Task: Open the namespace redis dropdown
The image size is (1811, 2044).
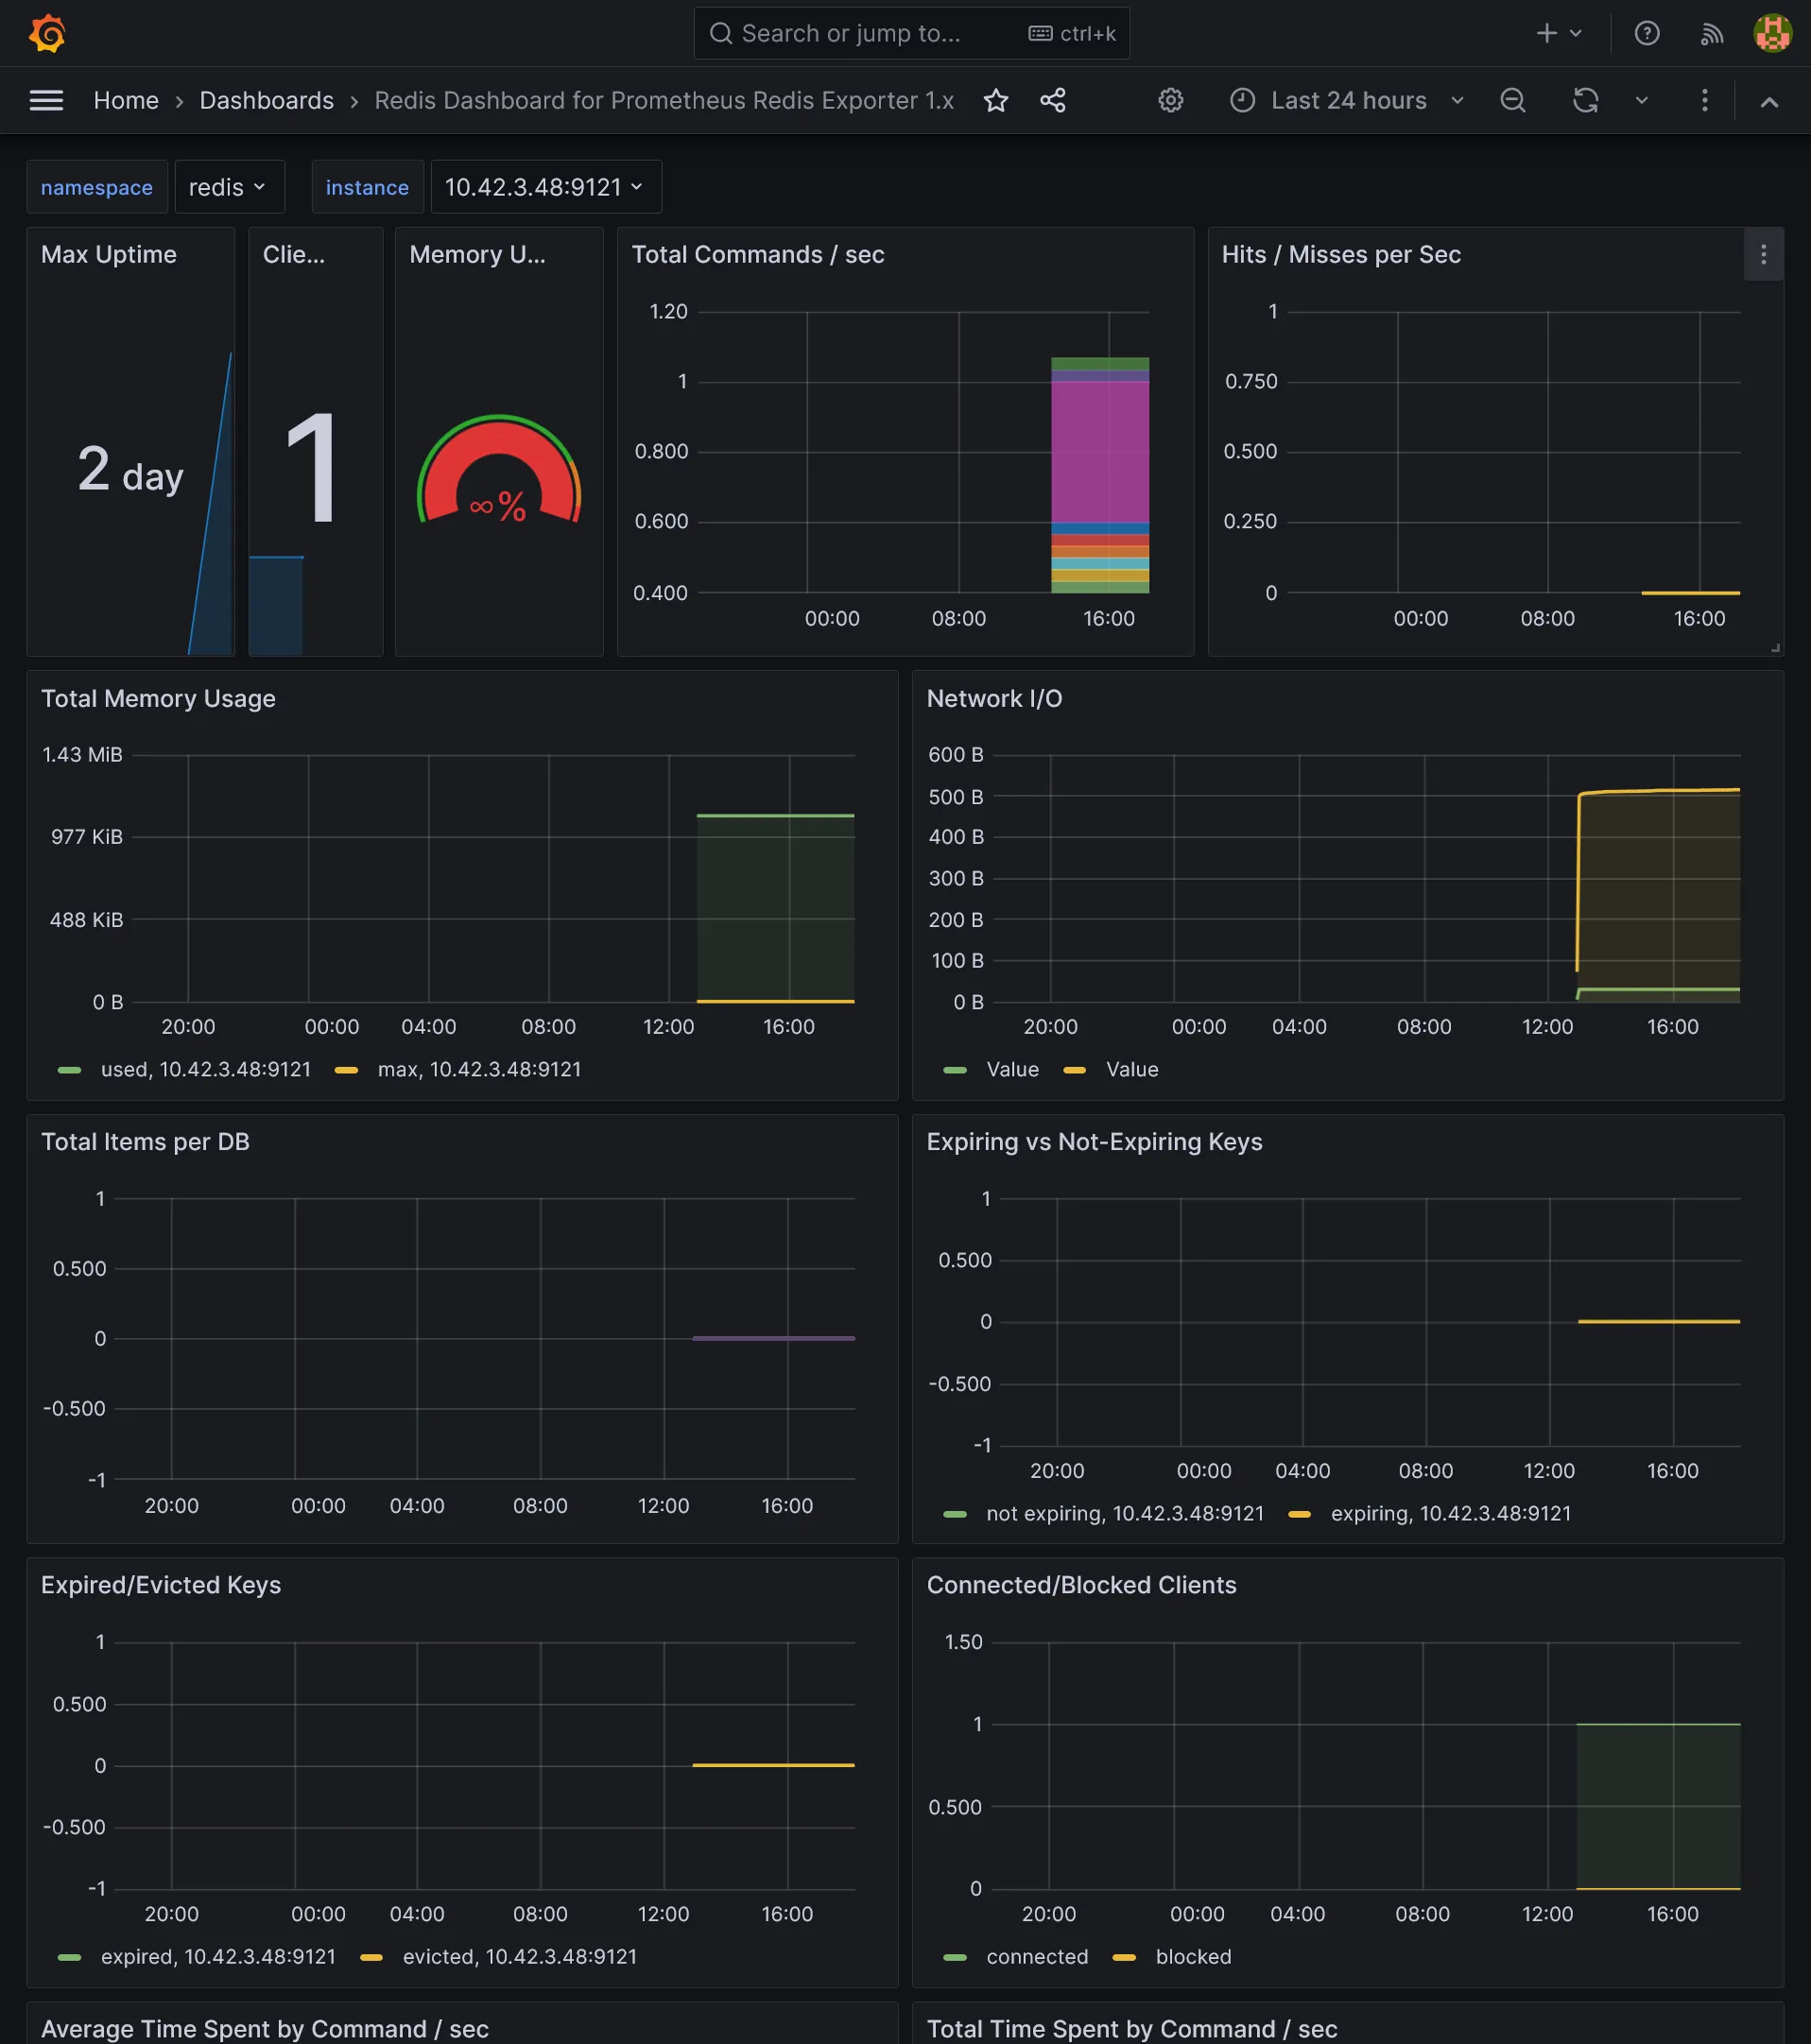Action: click(228, 187)
